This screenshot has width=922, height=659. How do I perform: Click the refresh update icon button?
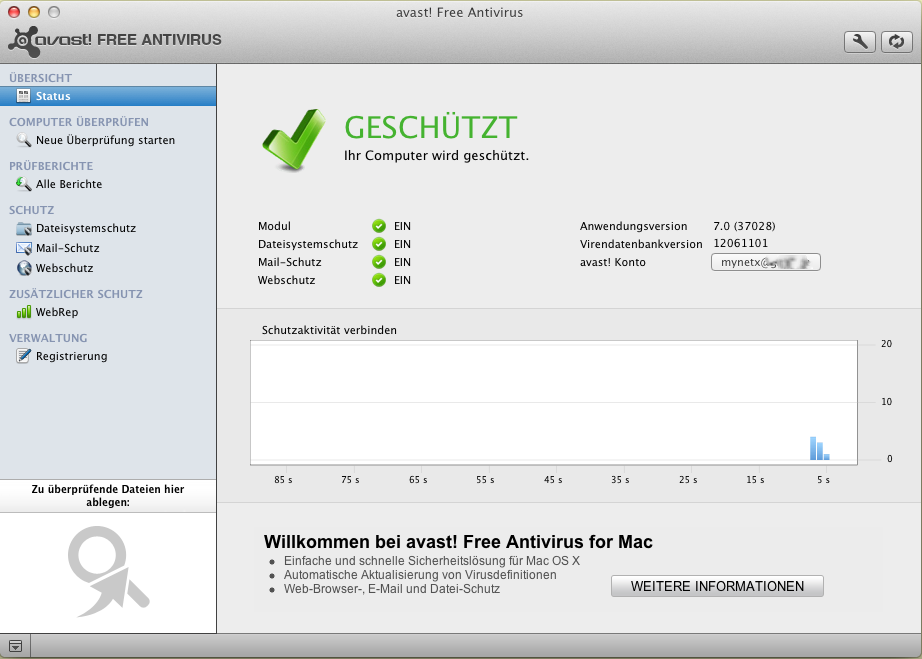point(896,42)
